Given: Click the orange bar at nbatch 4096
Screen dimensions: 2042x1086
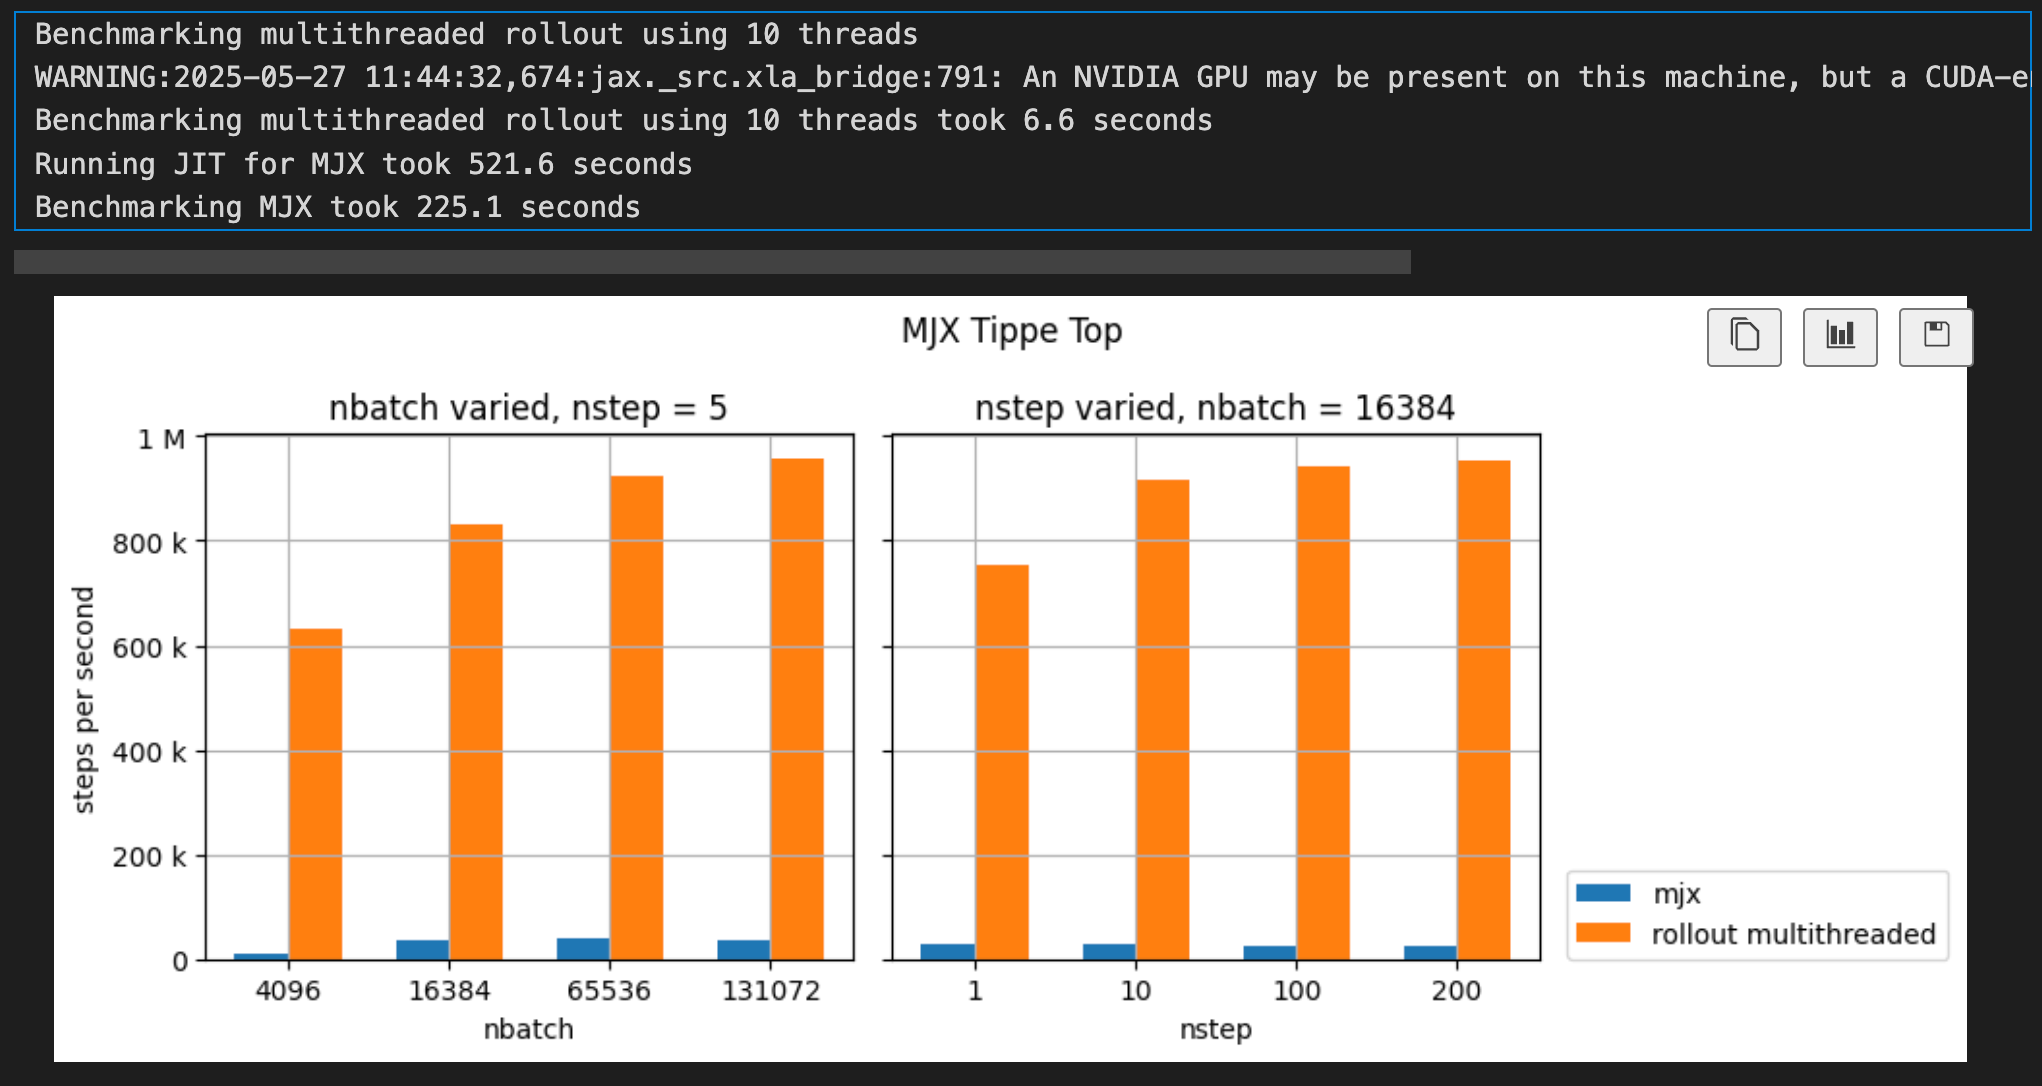Looking at the screenshot, I should pyautogui.click(x=315, y=795).
